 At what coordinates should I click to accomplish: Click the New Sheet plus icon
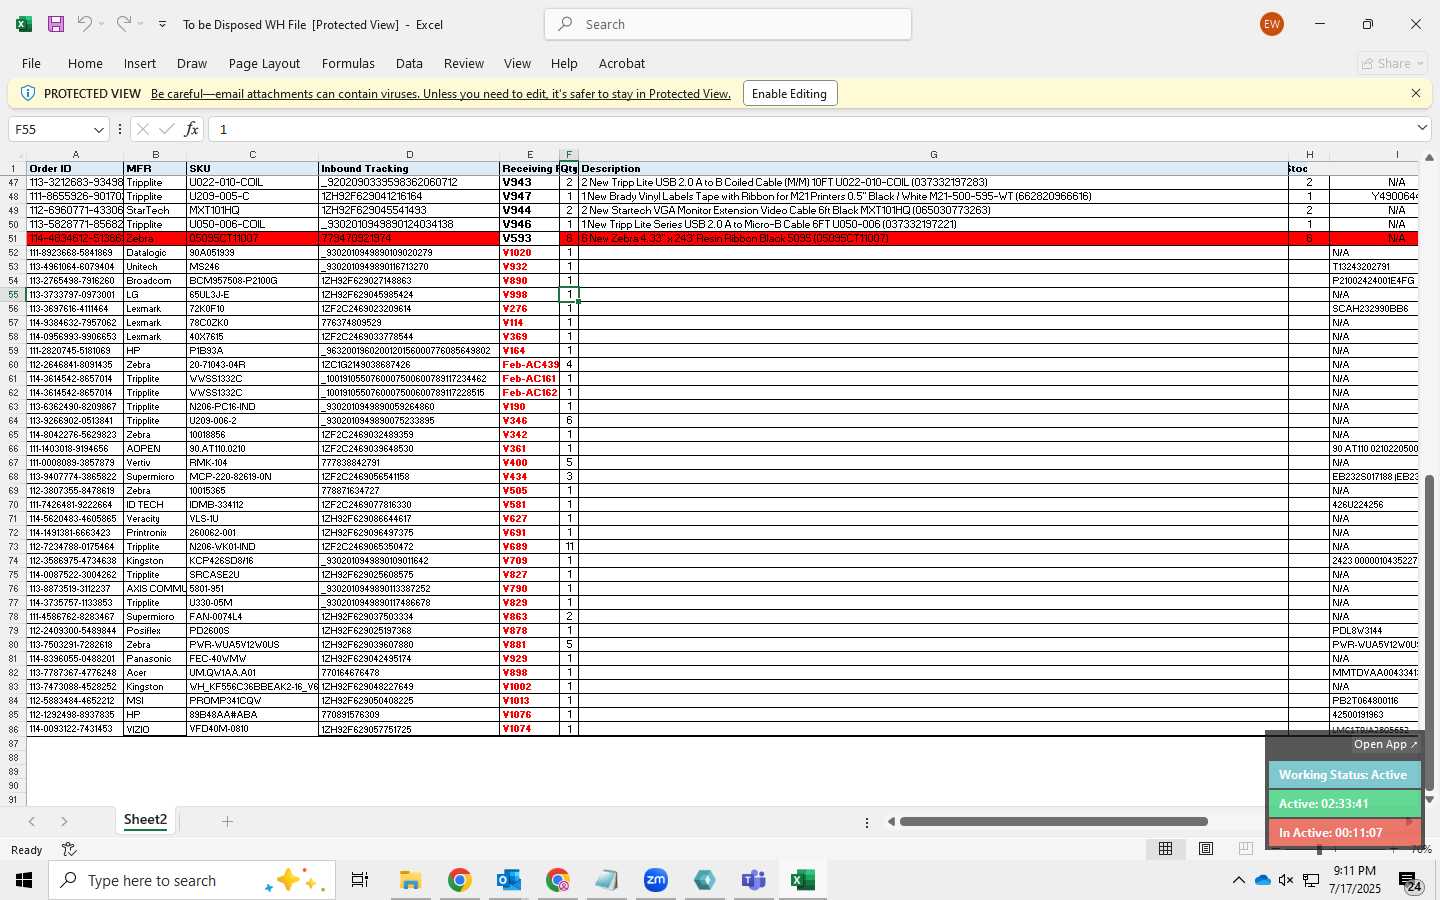point(227,821)
